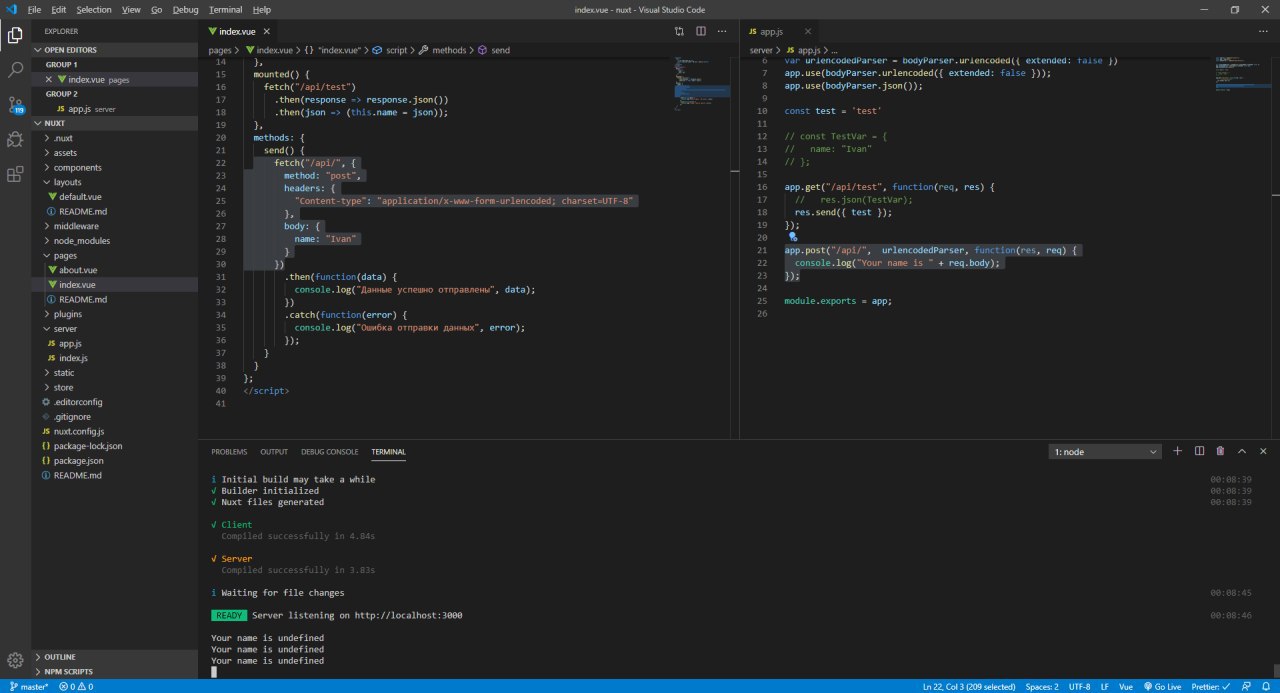Click the Ln 22, Col 3 cursor position
1280x693 pixels.
[969, 687]
